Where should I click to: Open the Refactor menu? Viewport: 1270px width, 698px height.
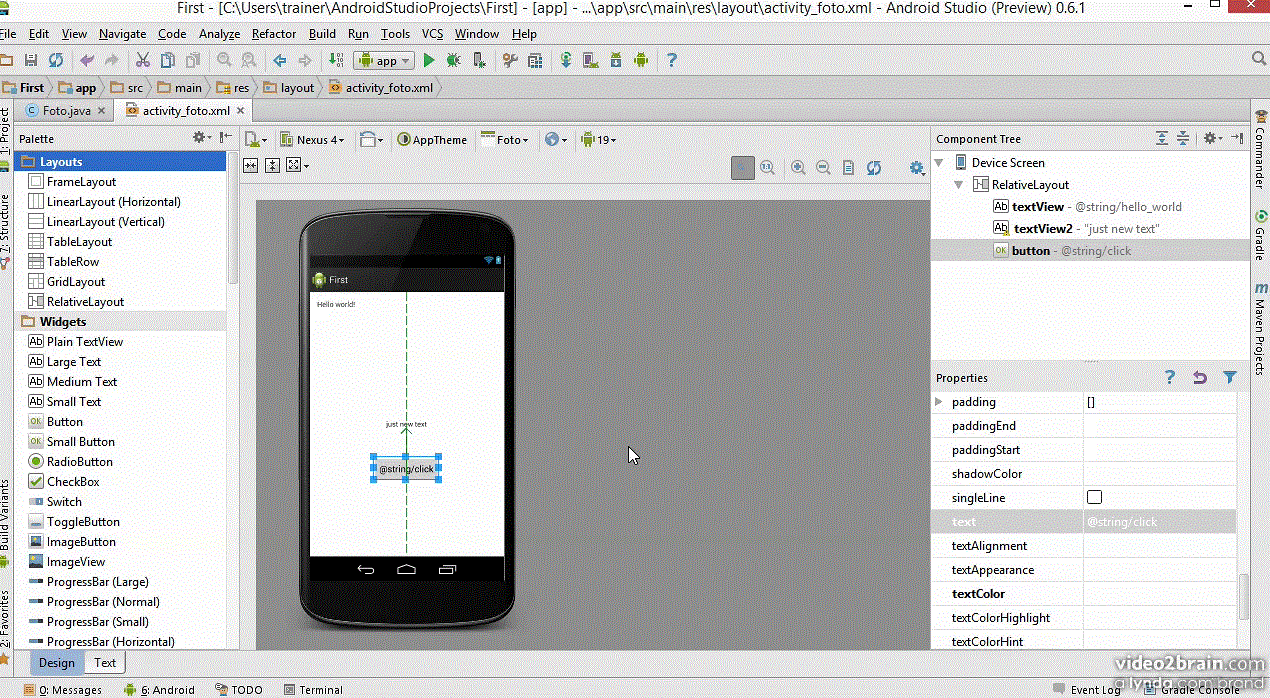[x=274, y=33]
